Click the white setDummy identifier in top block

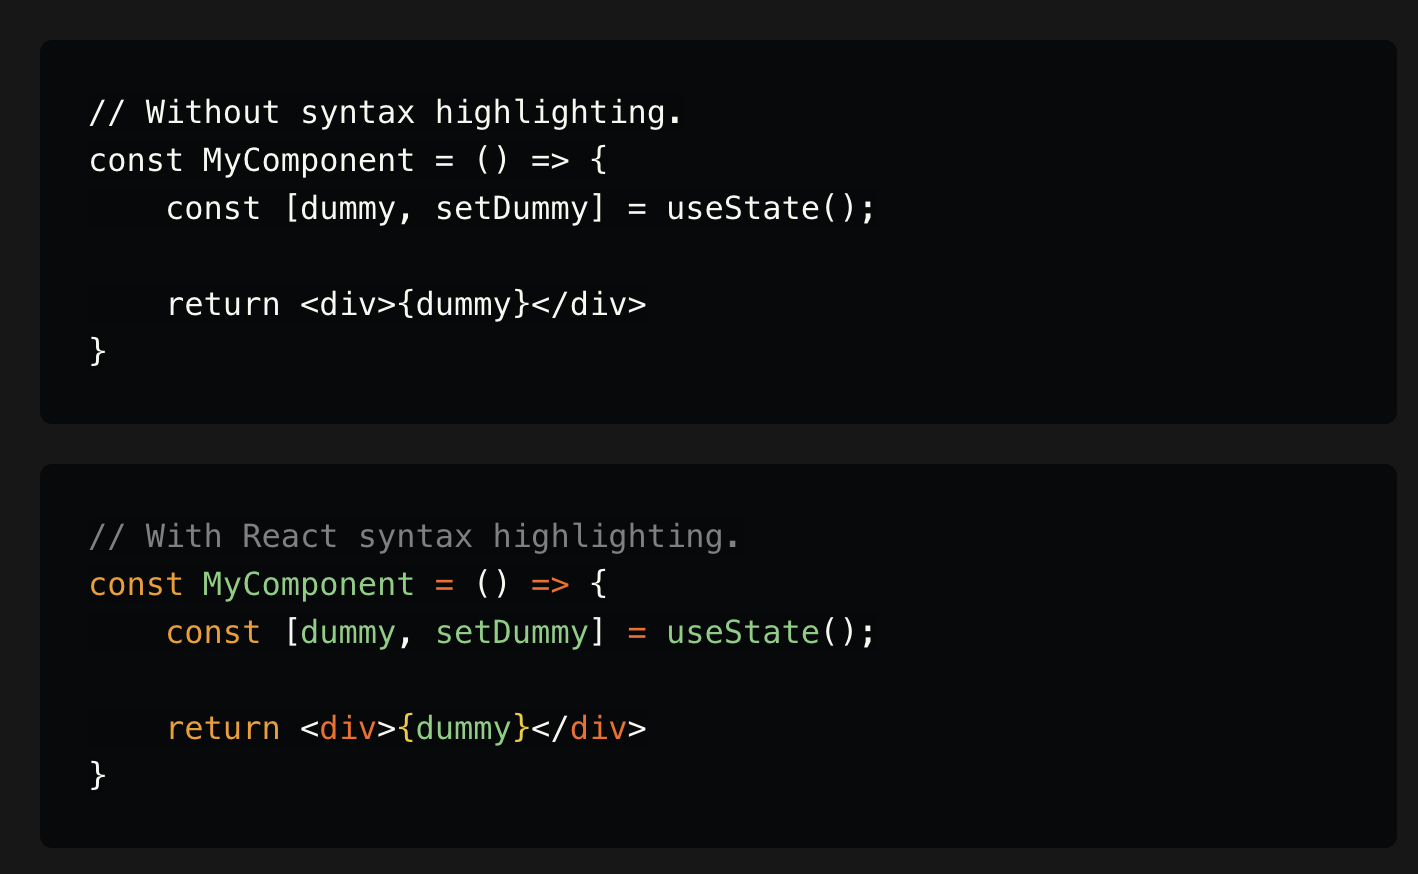(x=512, y=208)
